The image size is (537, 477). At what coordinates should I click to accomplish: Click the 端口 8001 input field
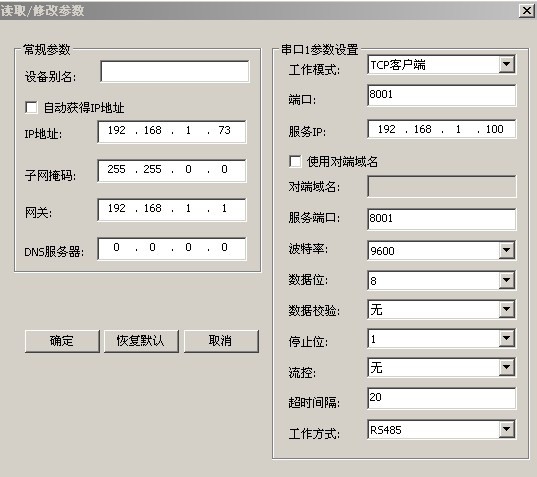tap(441, 95)
